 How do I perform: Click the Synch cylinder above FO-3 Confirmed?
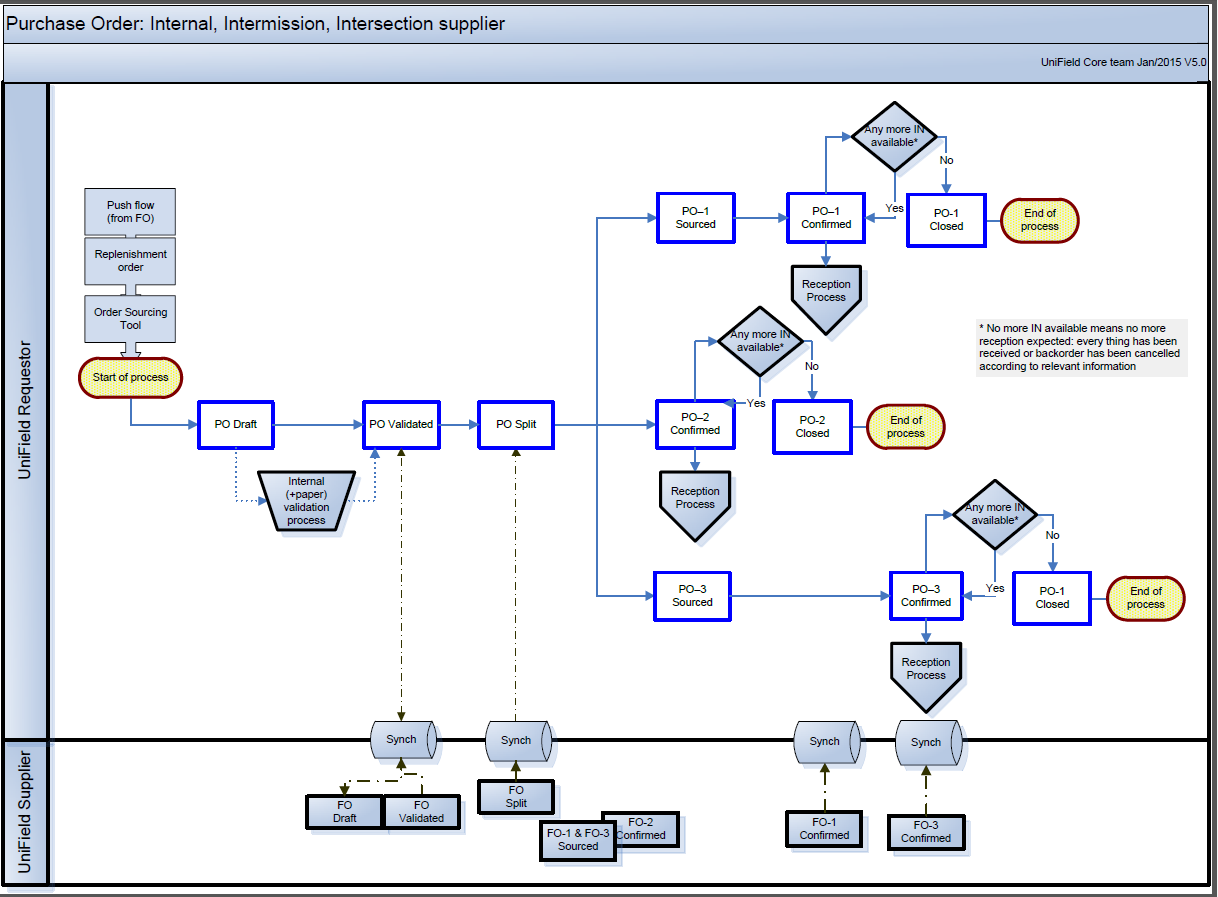pos(927,742)
